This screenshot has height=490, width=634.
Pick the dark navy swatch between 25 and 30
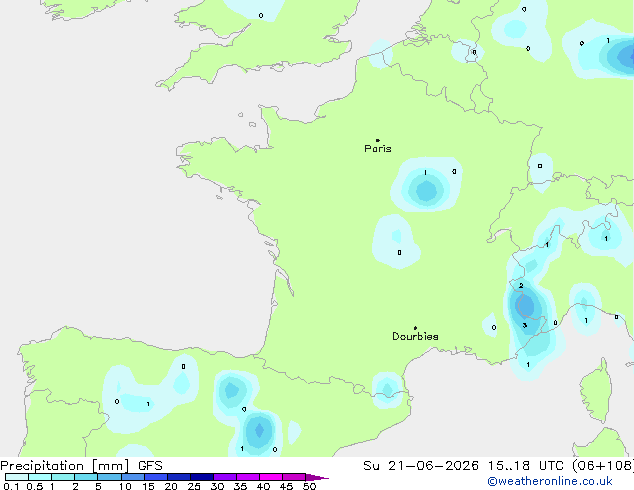pos(201,477)
